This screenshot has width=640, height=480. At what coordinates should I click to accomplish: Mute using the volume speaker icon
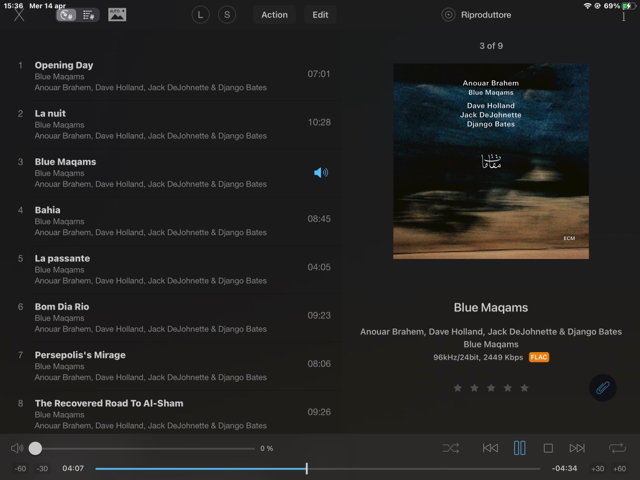[x=17, y=448]
